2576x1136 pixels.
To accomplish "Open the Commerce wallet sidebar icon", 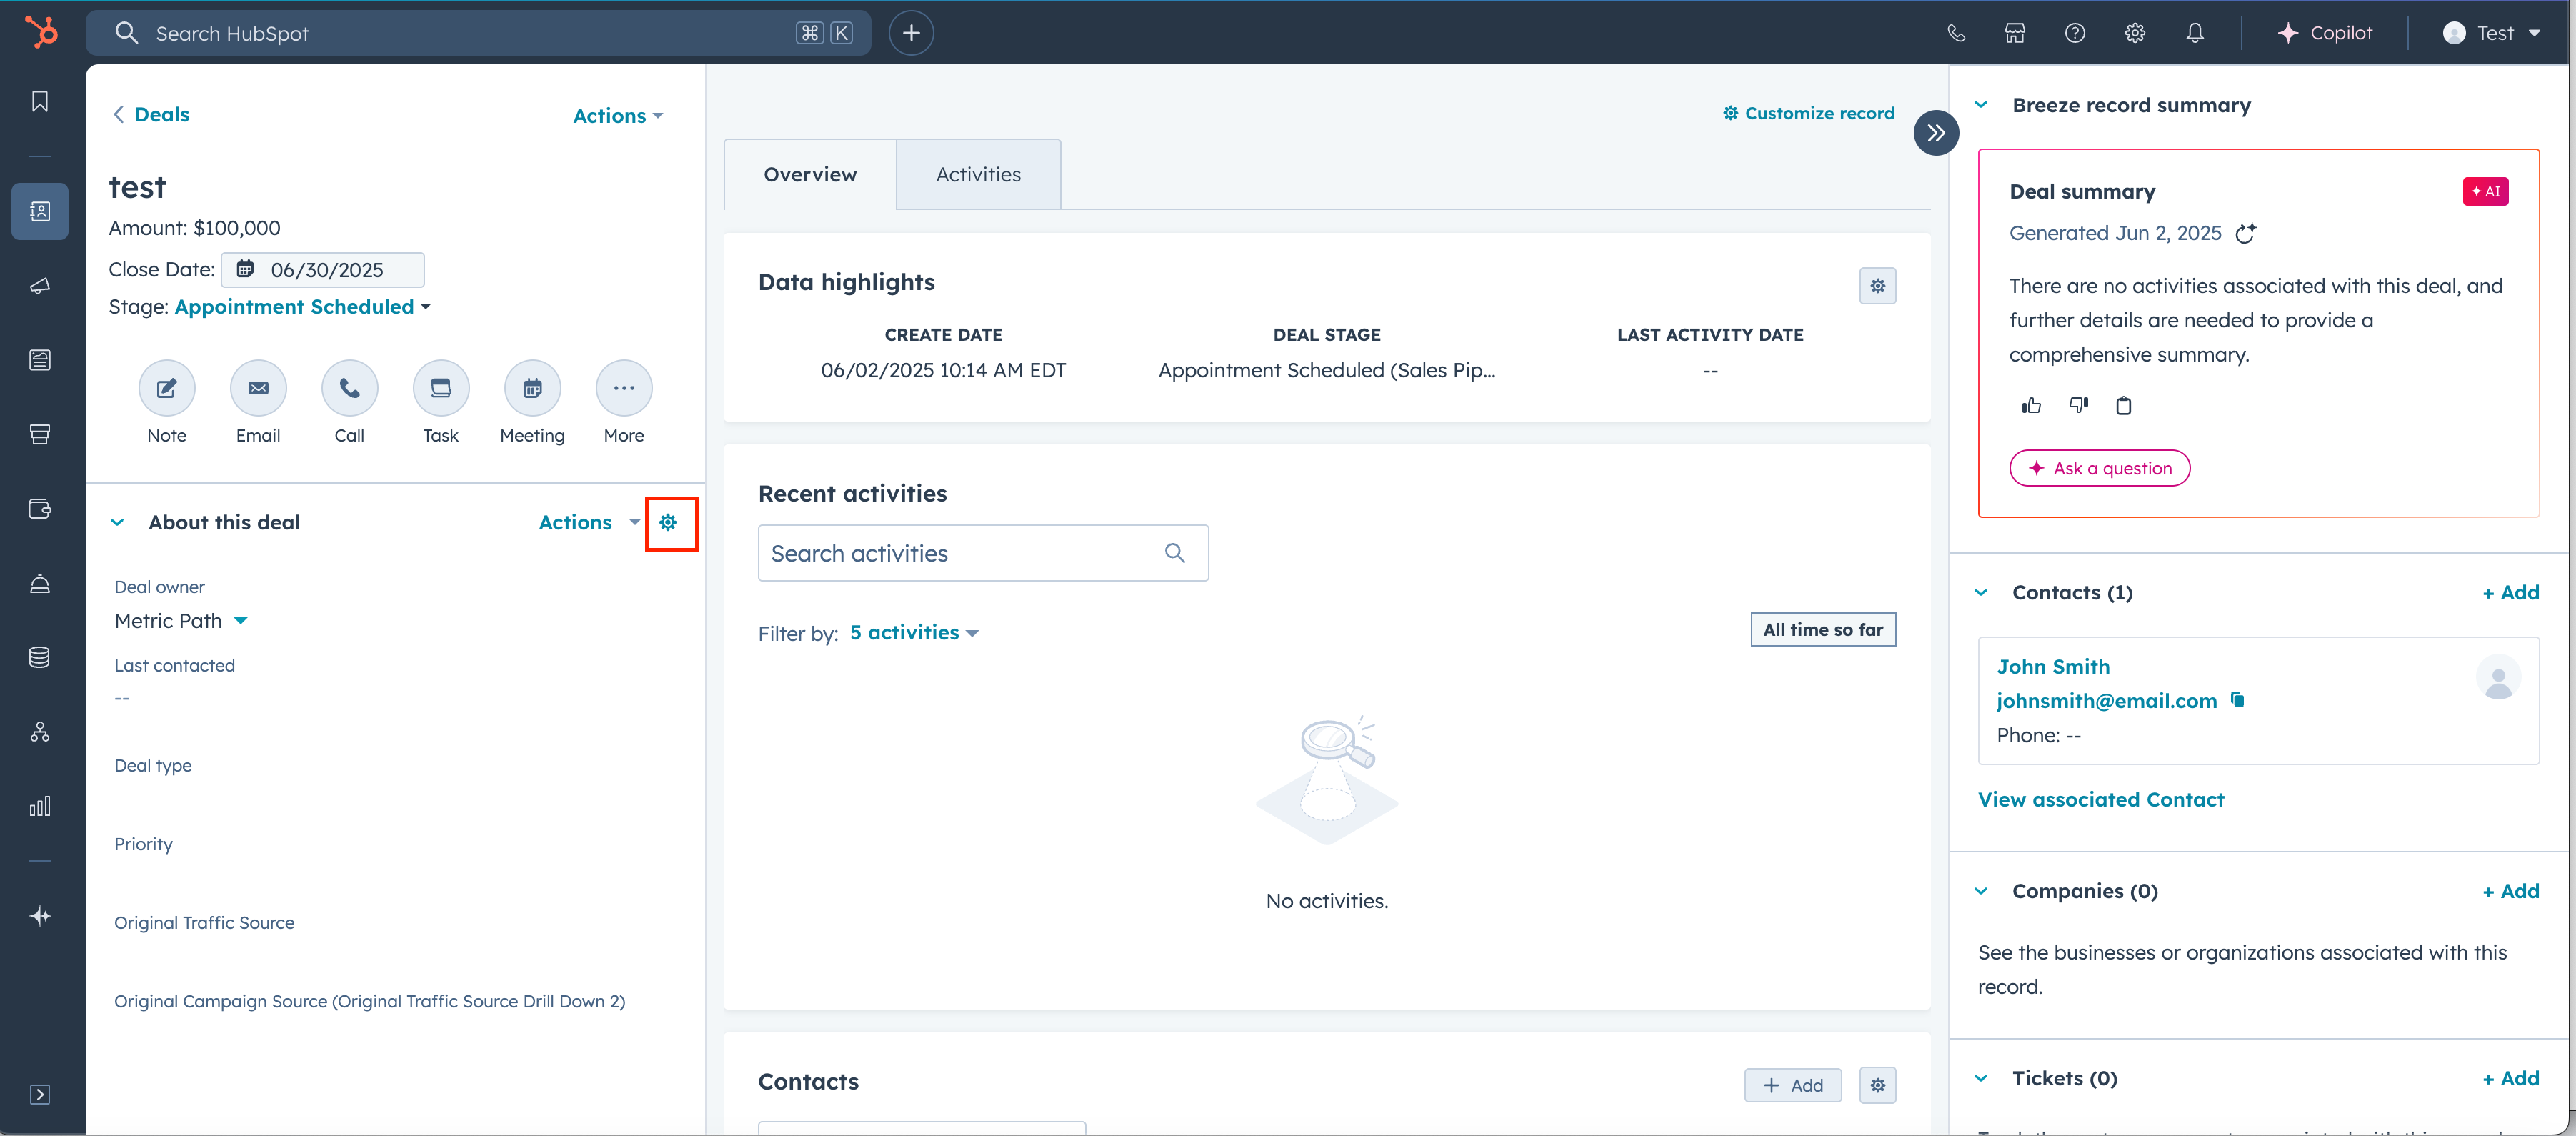I will tap(40, 509).
